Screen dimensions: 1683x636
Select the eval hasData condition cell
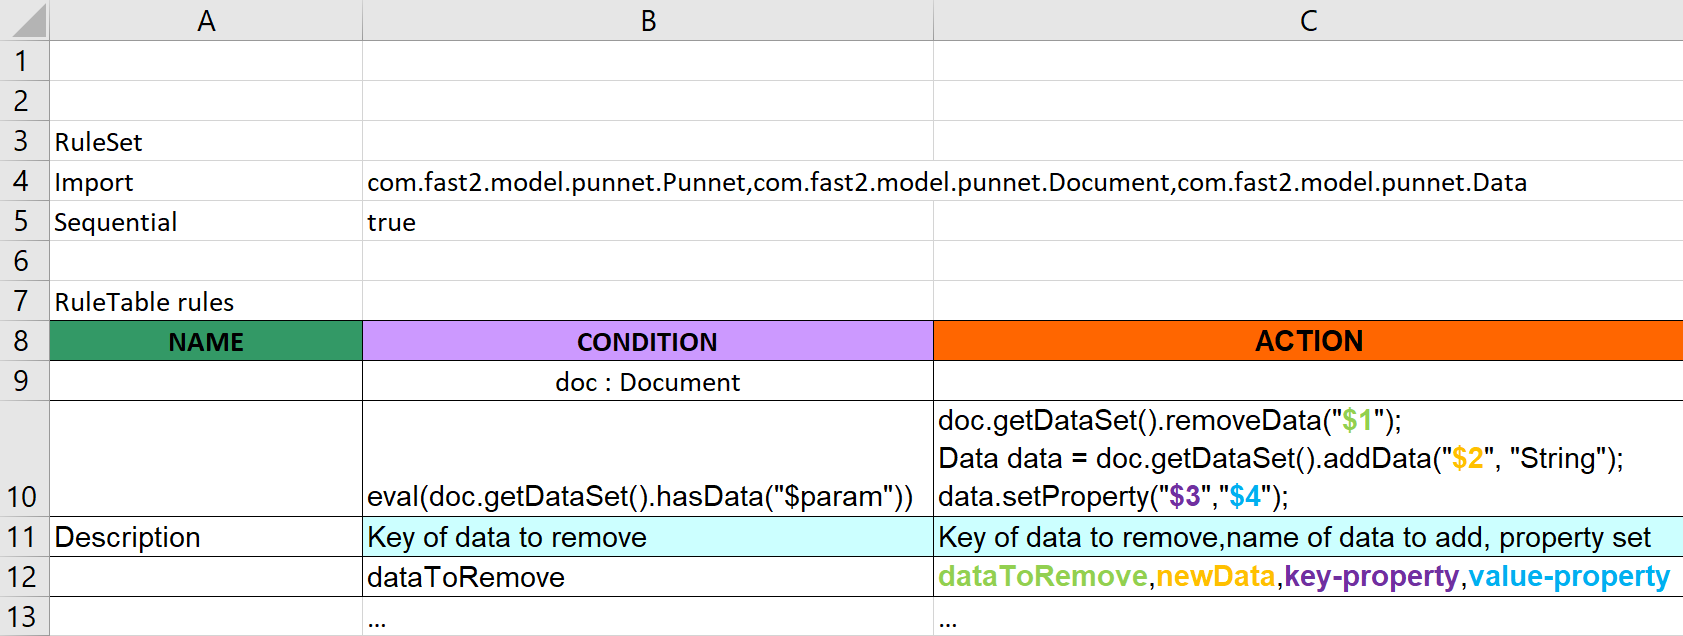(x=640, y=496)
